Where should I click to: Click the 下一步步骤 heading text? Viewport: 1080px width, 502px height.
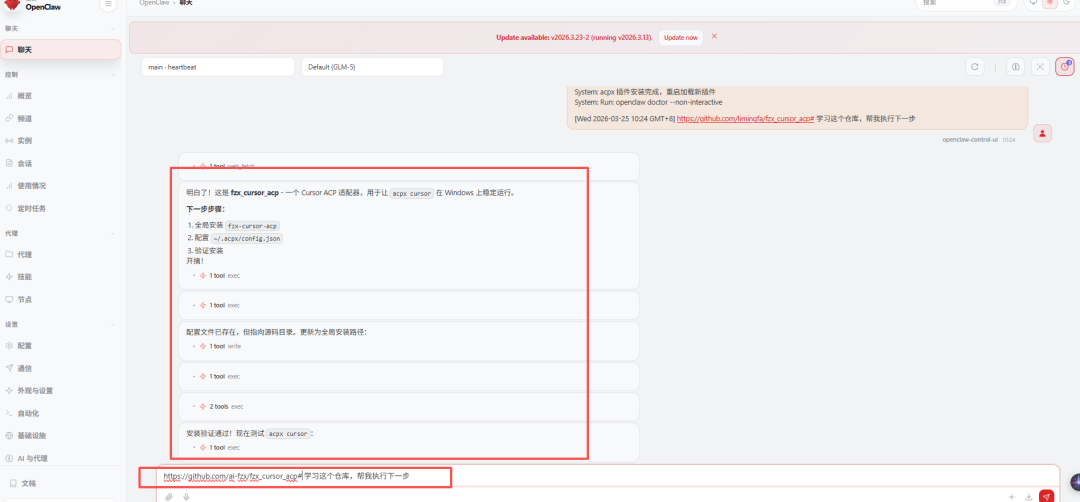pyautogui.click(x=205, y=209)
